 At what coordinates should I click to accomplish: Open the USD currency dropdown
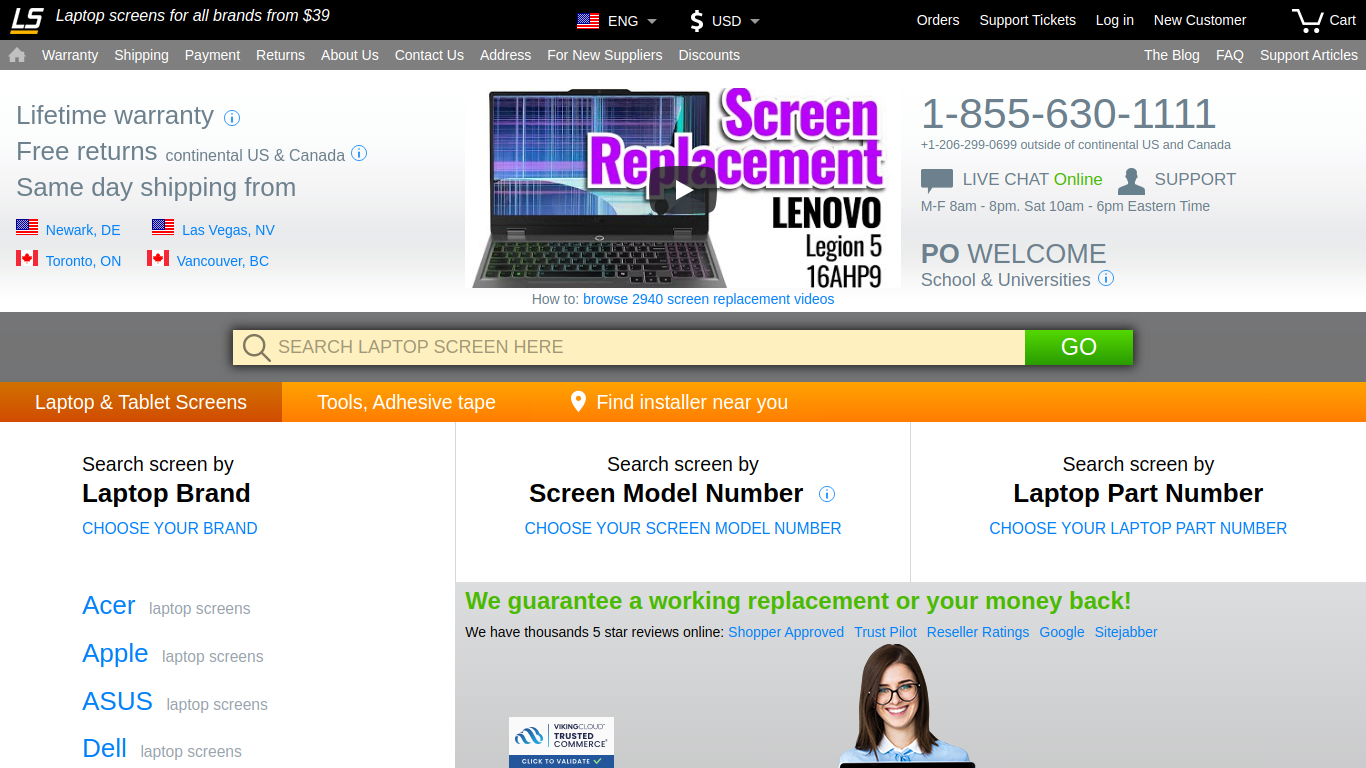point(736,21)
